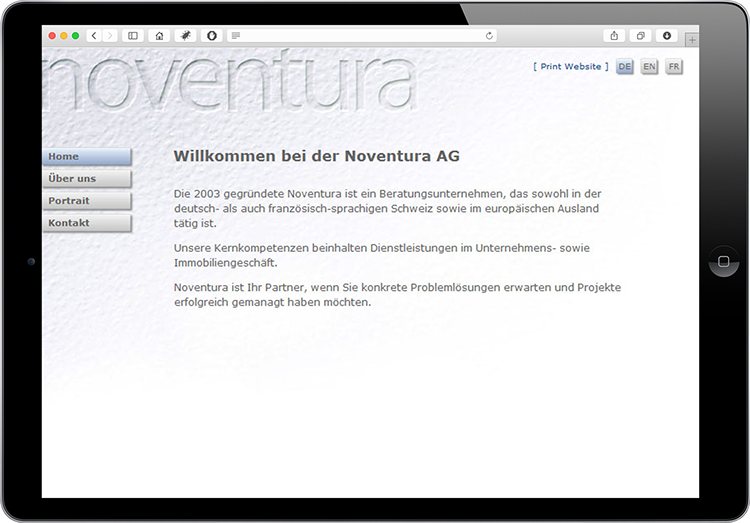Open reader view icon in address bar
This screenshot has height=523, width=750.
pos(236,35)
